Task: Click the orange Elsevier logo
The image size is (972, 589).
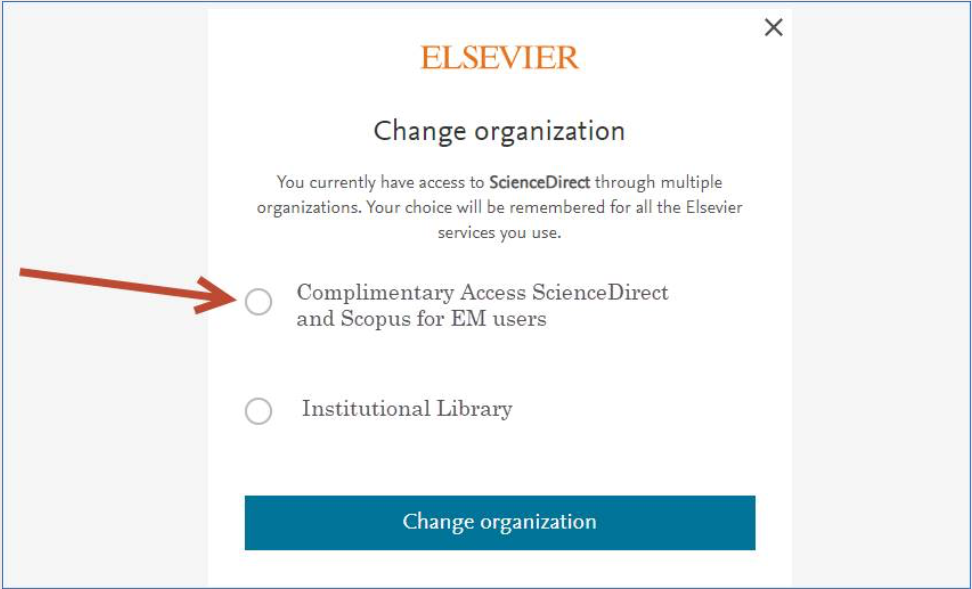Action: 500,58
